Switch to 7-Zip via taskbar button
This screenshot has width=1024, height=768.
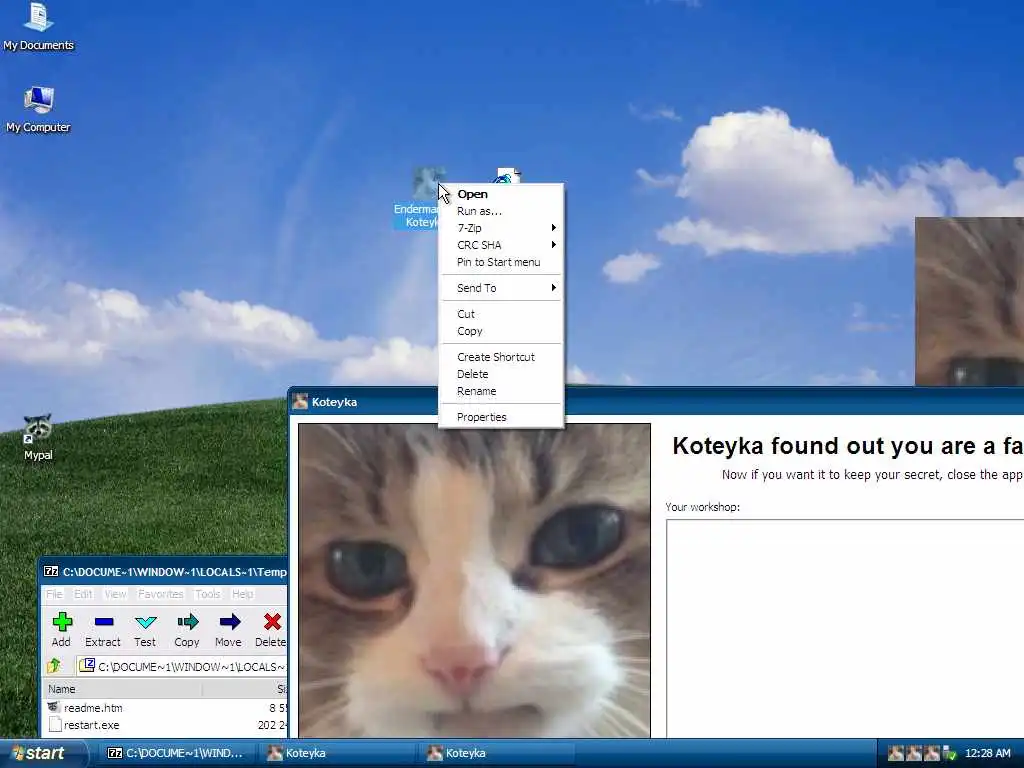pyautogui.click(x=178, y=753)
